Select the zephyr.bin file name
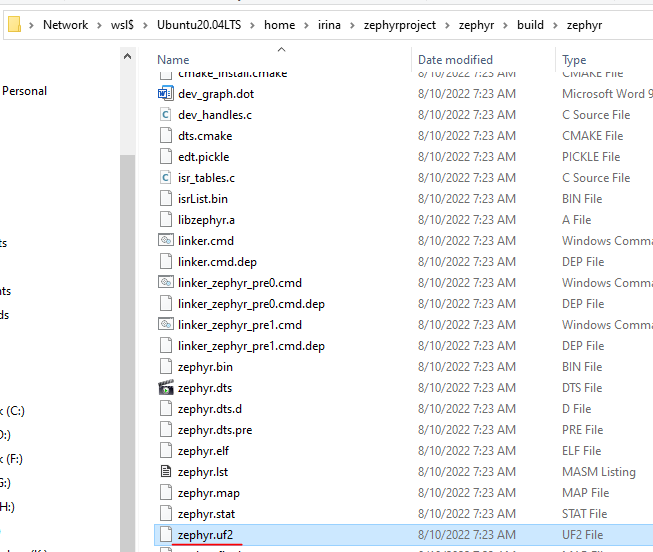Screen dimensions: 653x552 pyautogui.click(x=205, y=367)
